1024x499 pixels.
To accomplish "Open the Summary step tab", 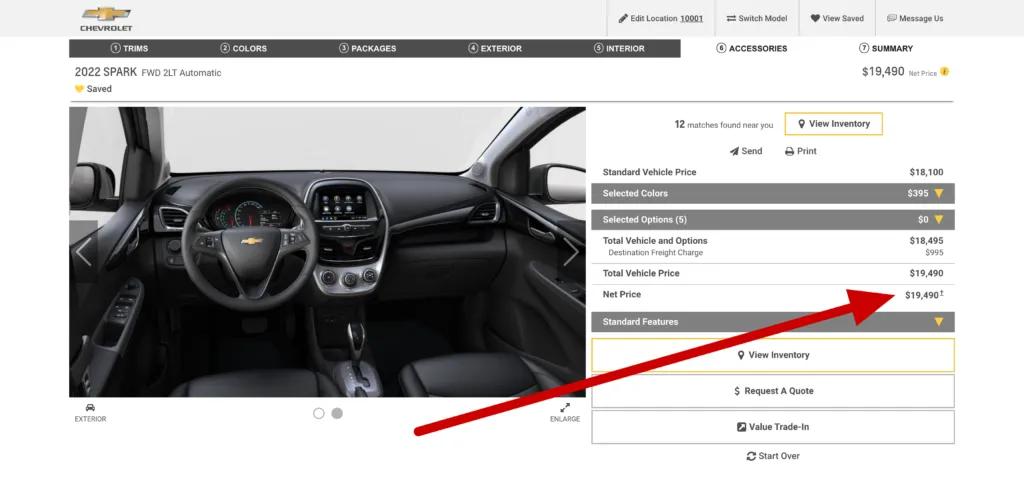I will click(x=885, y=48).
